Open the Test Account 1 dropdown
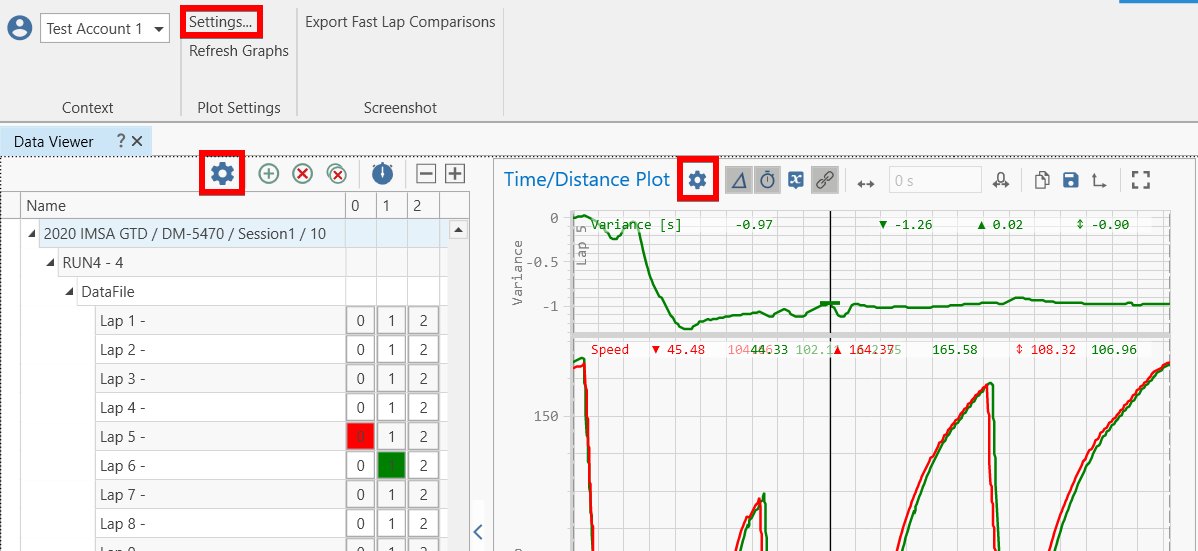Viewport: 1198px width, 551px height. click(x=159, y=29)
